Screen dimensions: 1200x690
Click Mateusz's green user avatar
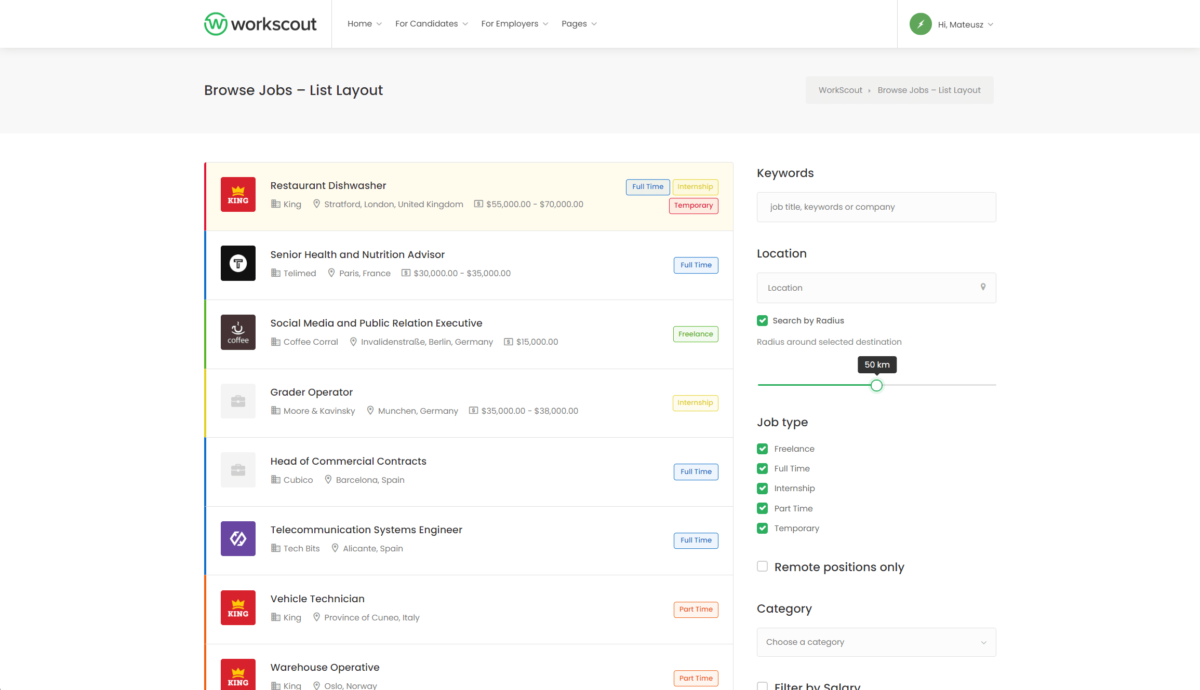pyautogui.click(x=920, y=24)
